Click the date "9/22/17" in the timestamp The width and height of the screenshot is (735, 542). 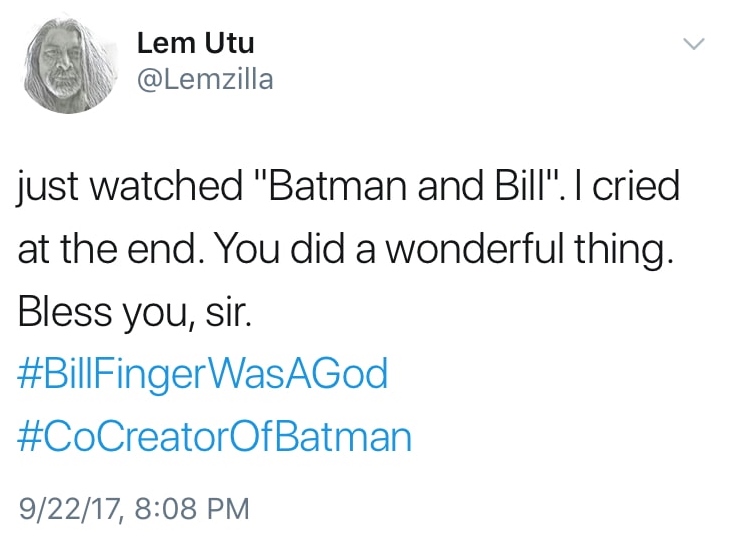(x=66, y=508)
